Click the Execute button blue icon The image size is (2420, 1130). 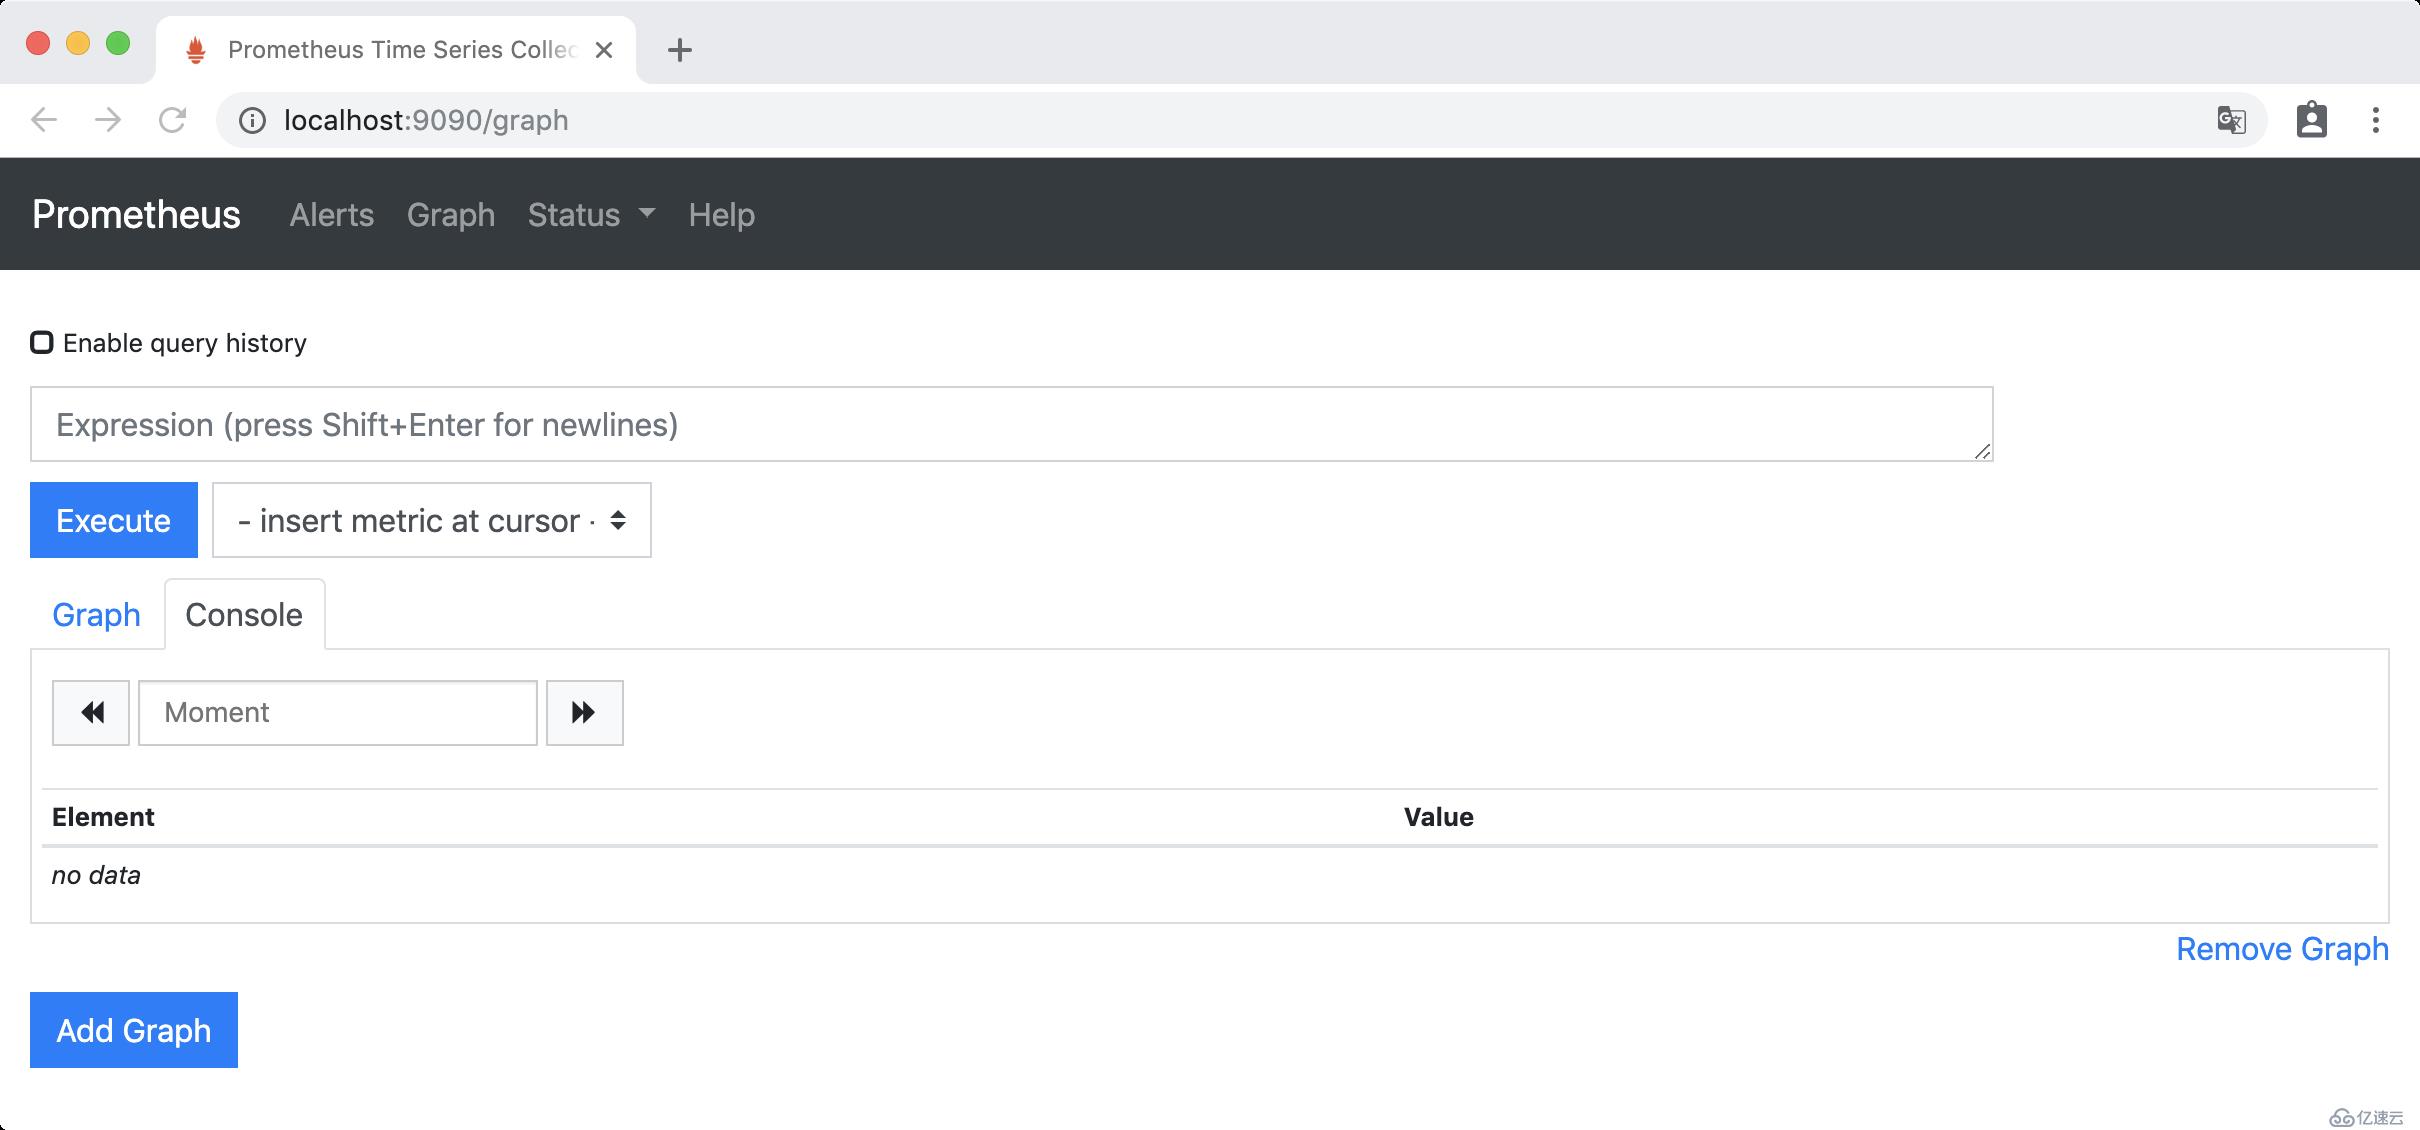[111, 519]
